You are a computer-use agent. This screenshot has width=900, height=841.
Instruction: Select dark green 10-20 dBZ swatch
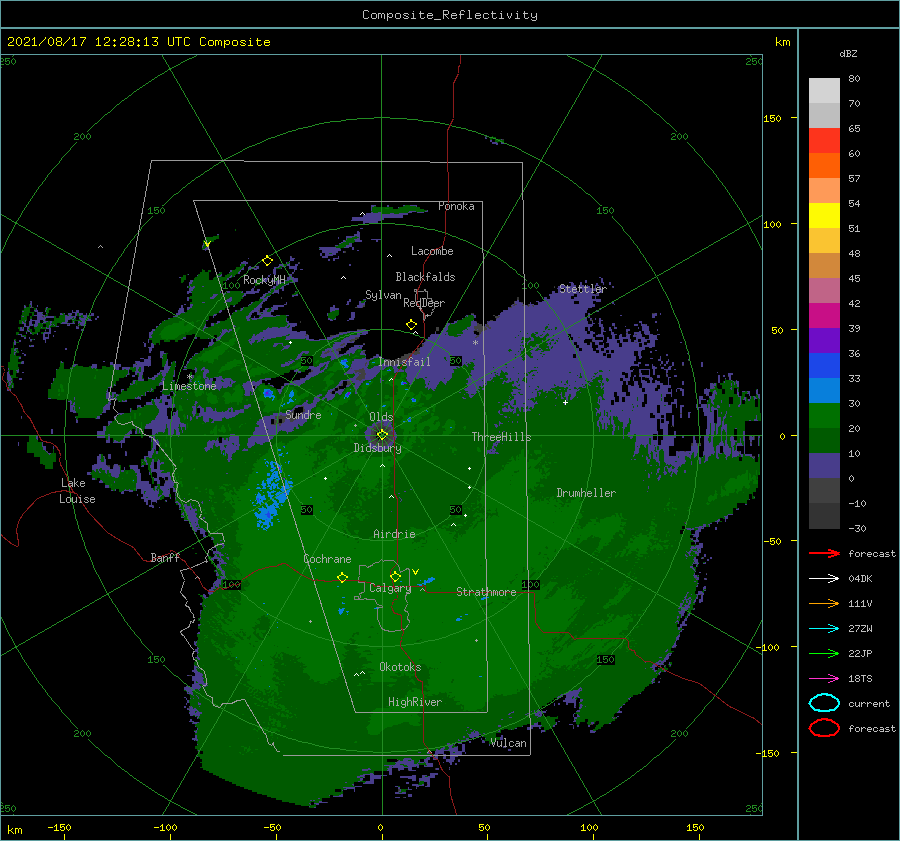pos(824,440)
